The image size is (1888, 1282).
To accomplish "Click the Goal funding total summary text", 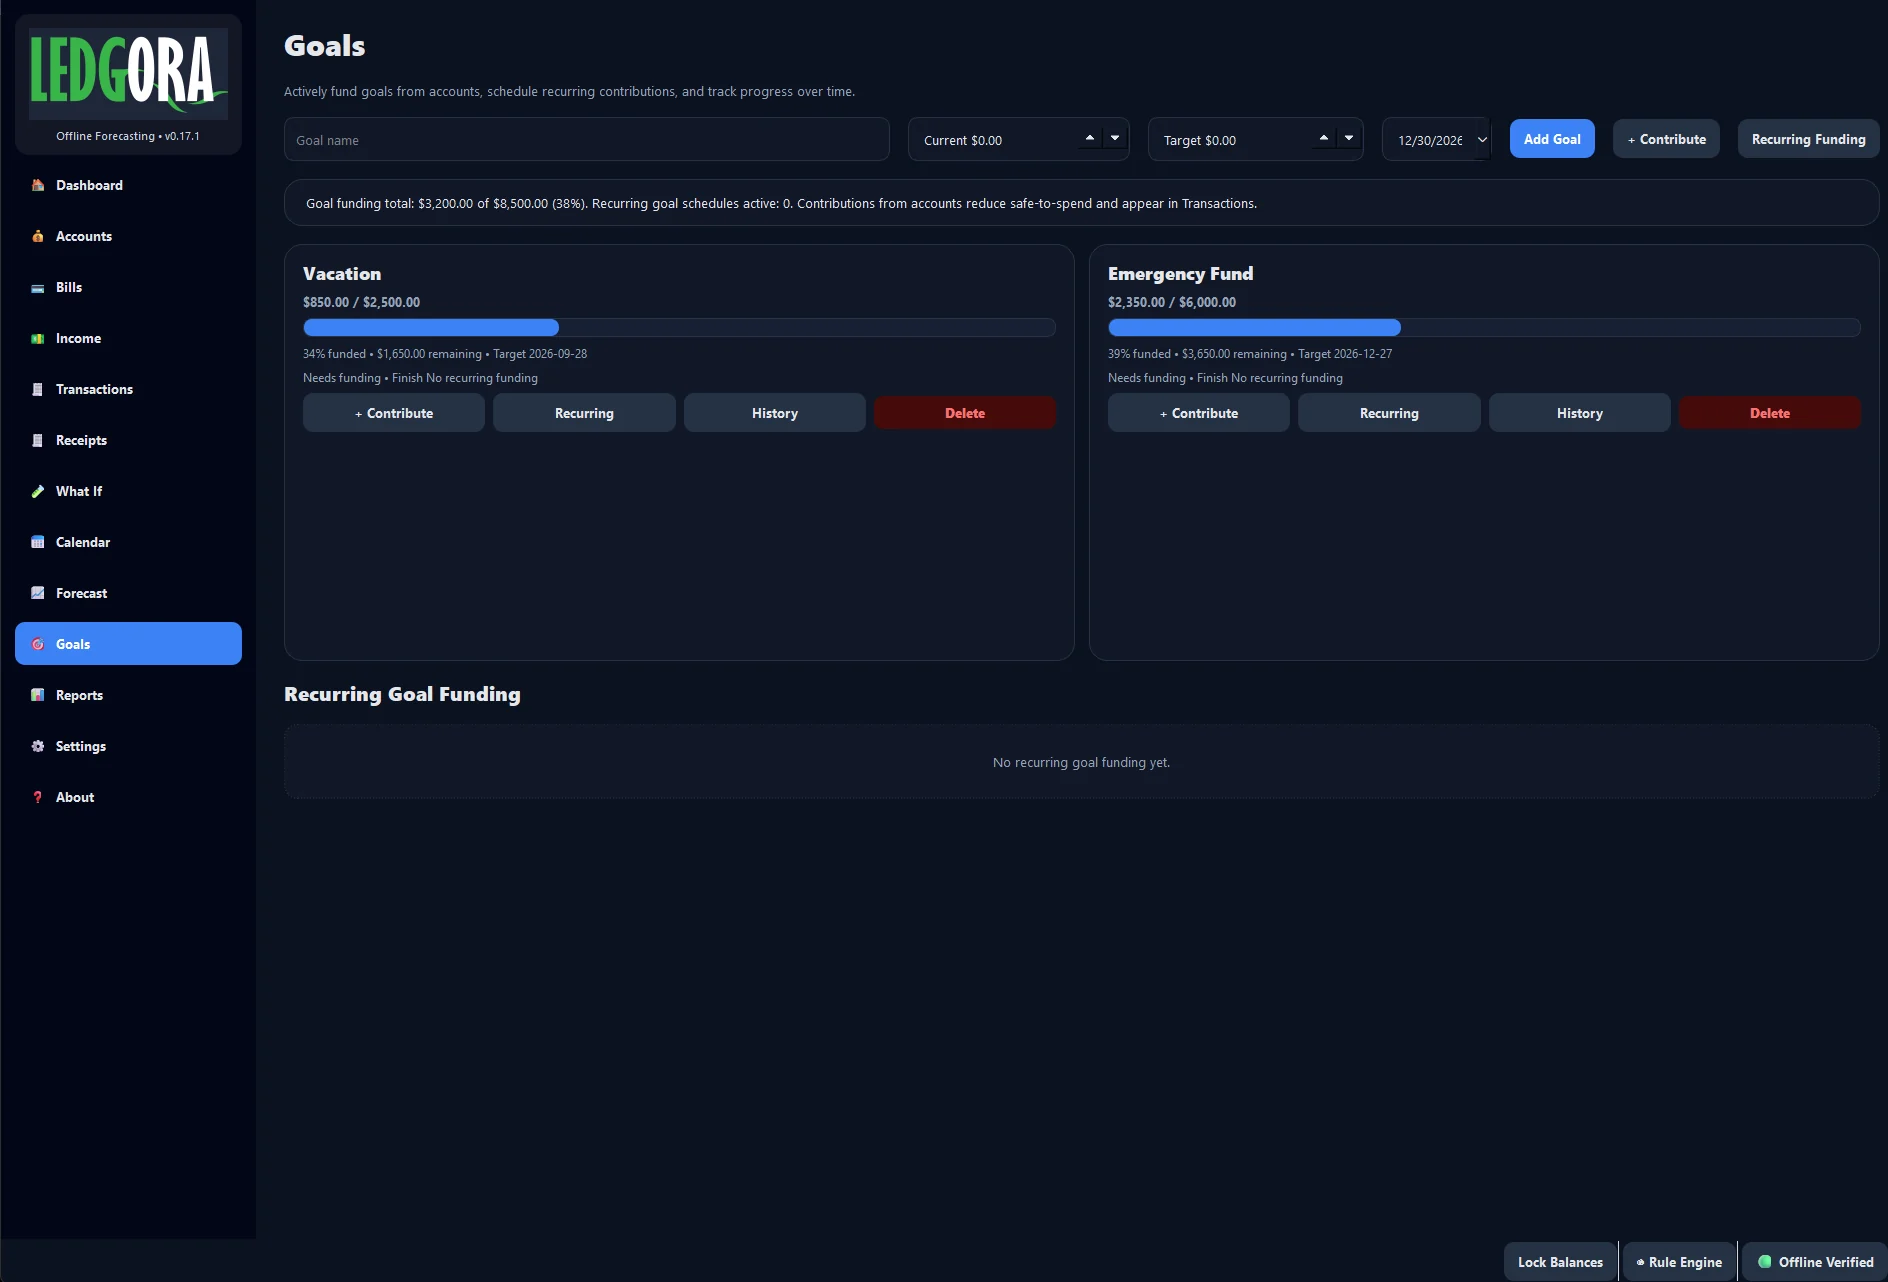I will coord(781,203).
